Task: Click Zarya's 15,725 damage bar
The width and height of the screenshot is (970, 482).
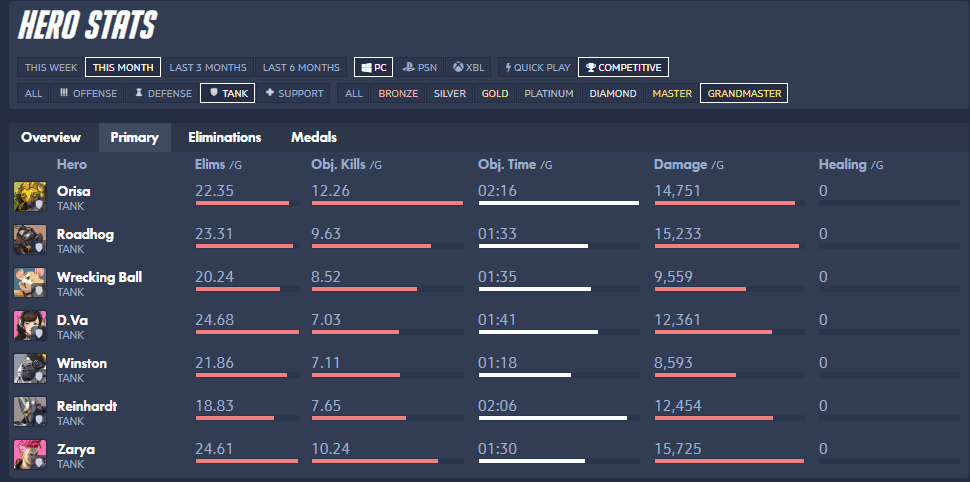Action: 729,461
